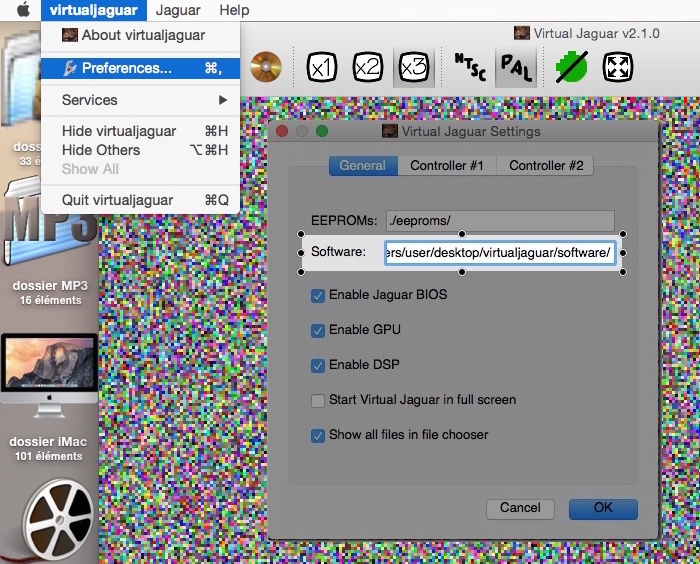Enter full screen with arrows icon
Viewport: 700px width, 564px height.
pyautogui.click(x=617, y=67)
